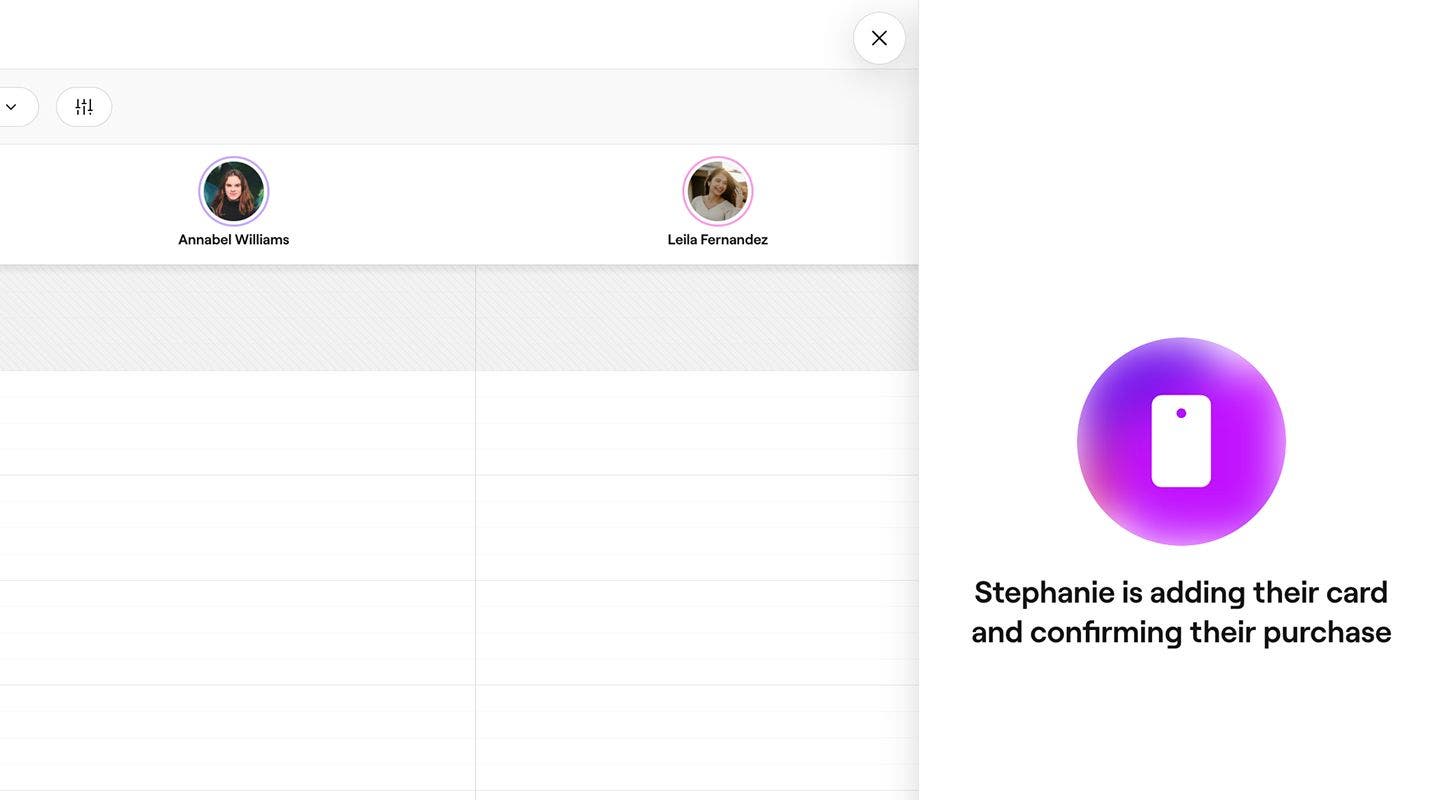Screen dimensions: 1440x800
Task: Pick the first open slot in Leila Fernandez's column
Action: pyautogui.click(x=697, y=384)
